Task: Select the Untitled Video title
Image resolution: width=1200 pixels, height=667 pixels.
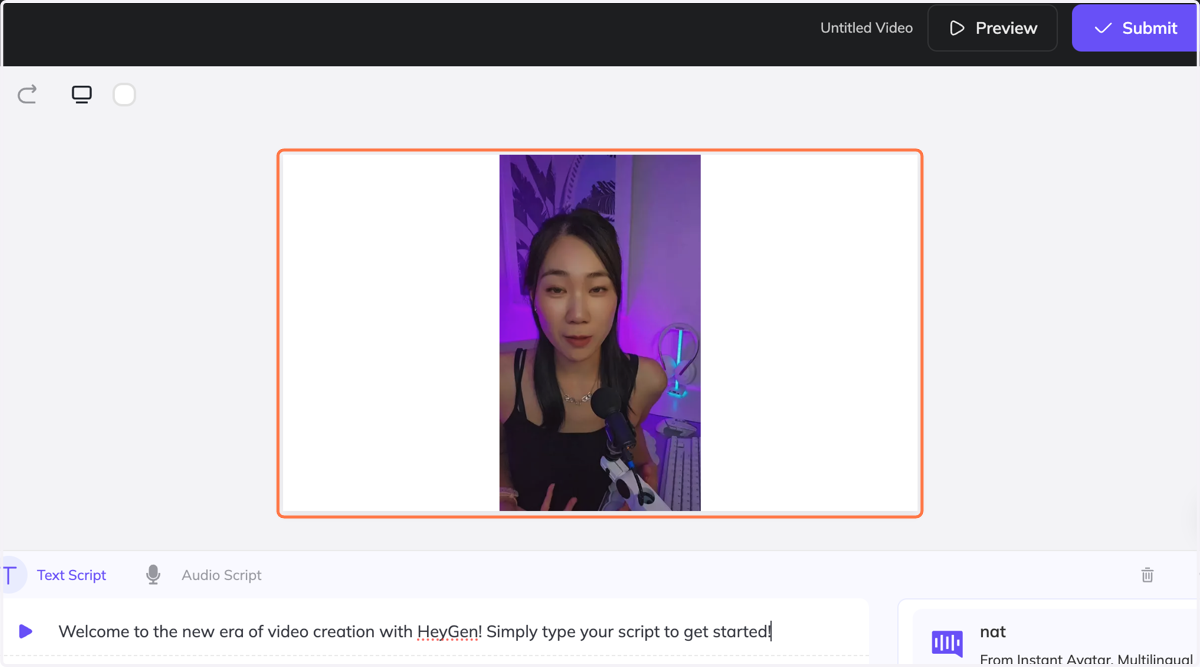Action: [x=866, y=28]
